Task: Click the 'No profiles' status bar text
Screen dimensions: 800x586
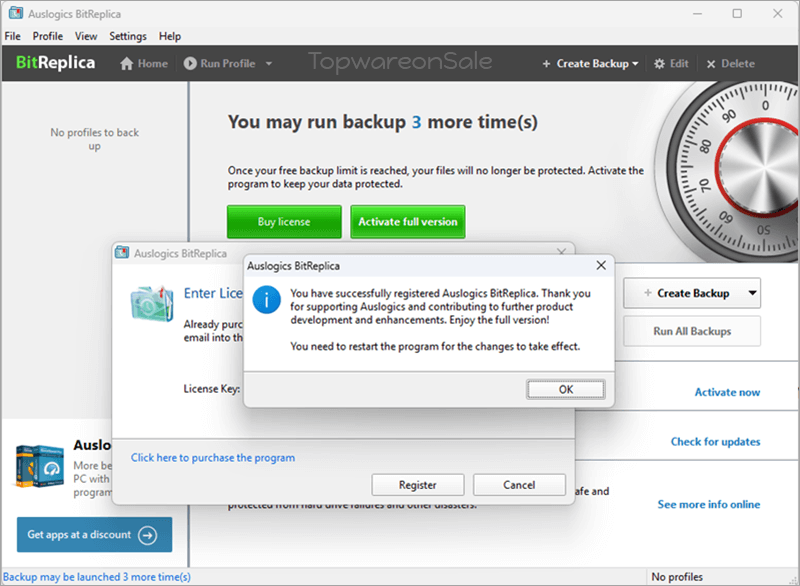Action: coord(677,577)
